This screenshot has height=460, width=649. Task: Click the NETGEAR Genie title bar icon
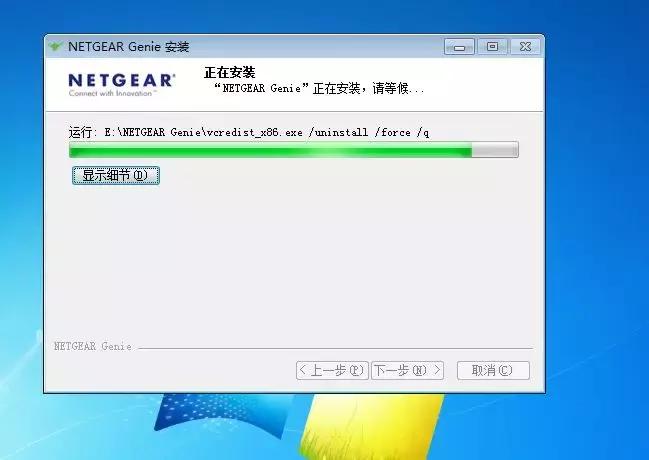[55, 46]
